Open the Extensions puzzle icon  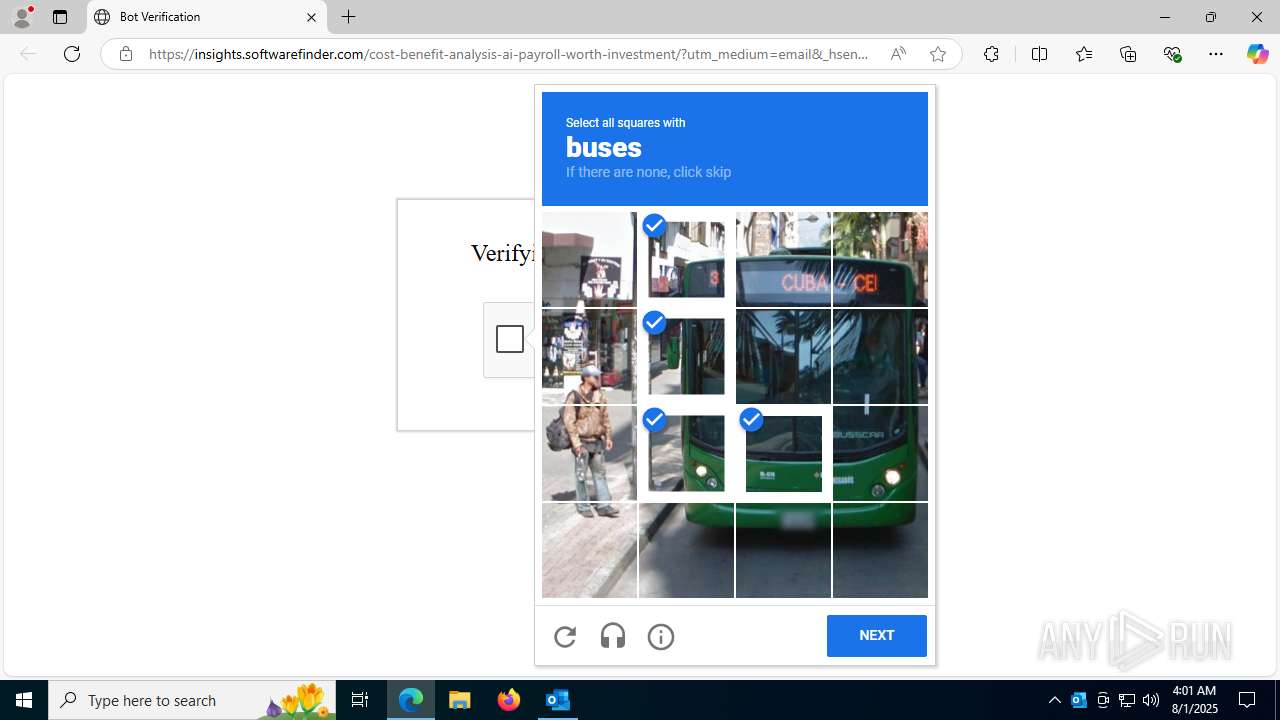click(991, 54)
